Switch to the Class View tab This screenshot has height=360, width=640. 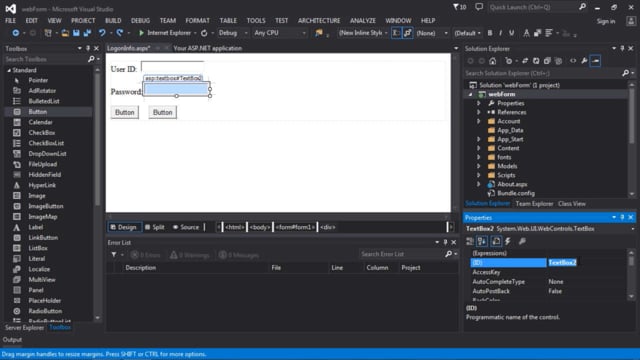pos(572,204)
